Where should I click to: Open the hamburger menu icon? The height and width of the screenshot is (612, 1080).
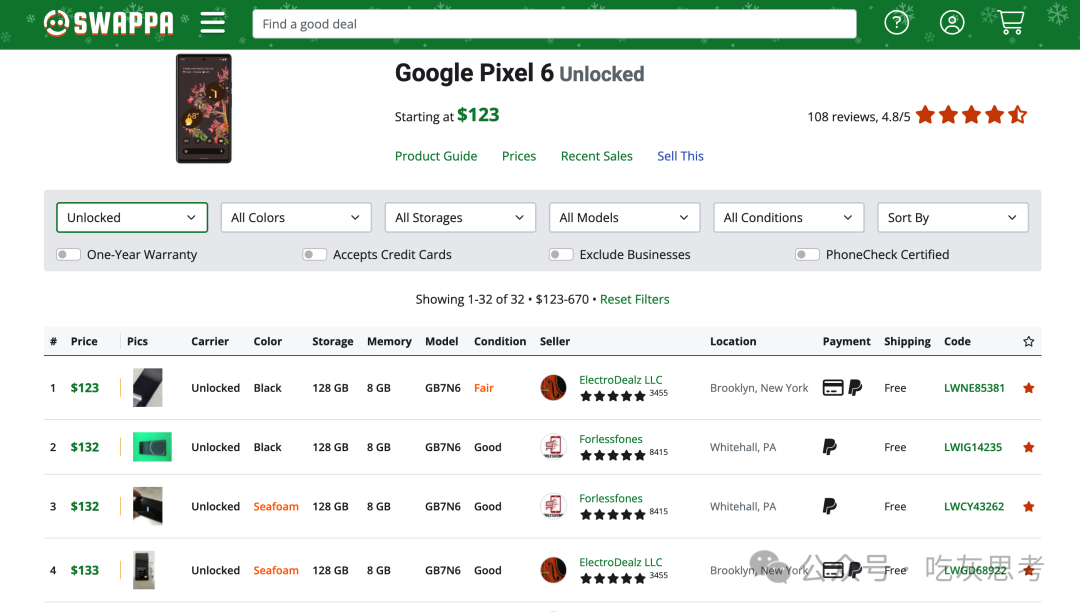tap(213, 23)
